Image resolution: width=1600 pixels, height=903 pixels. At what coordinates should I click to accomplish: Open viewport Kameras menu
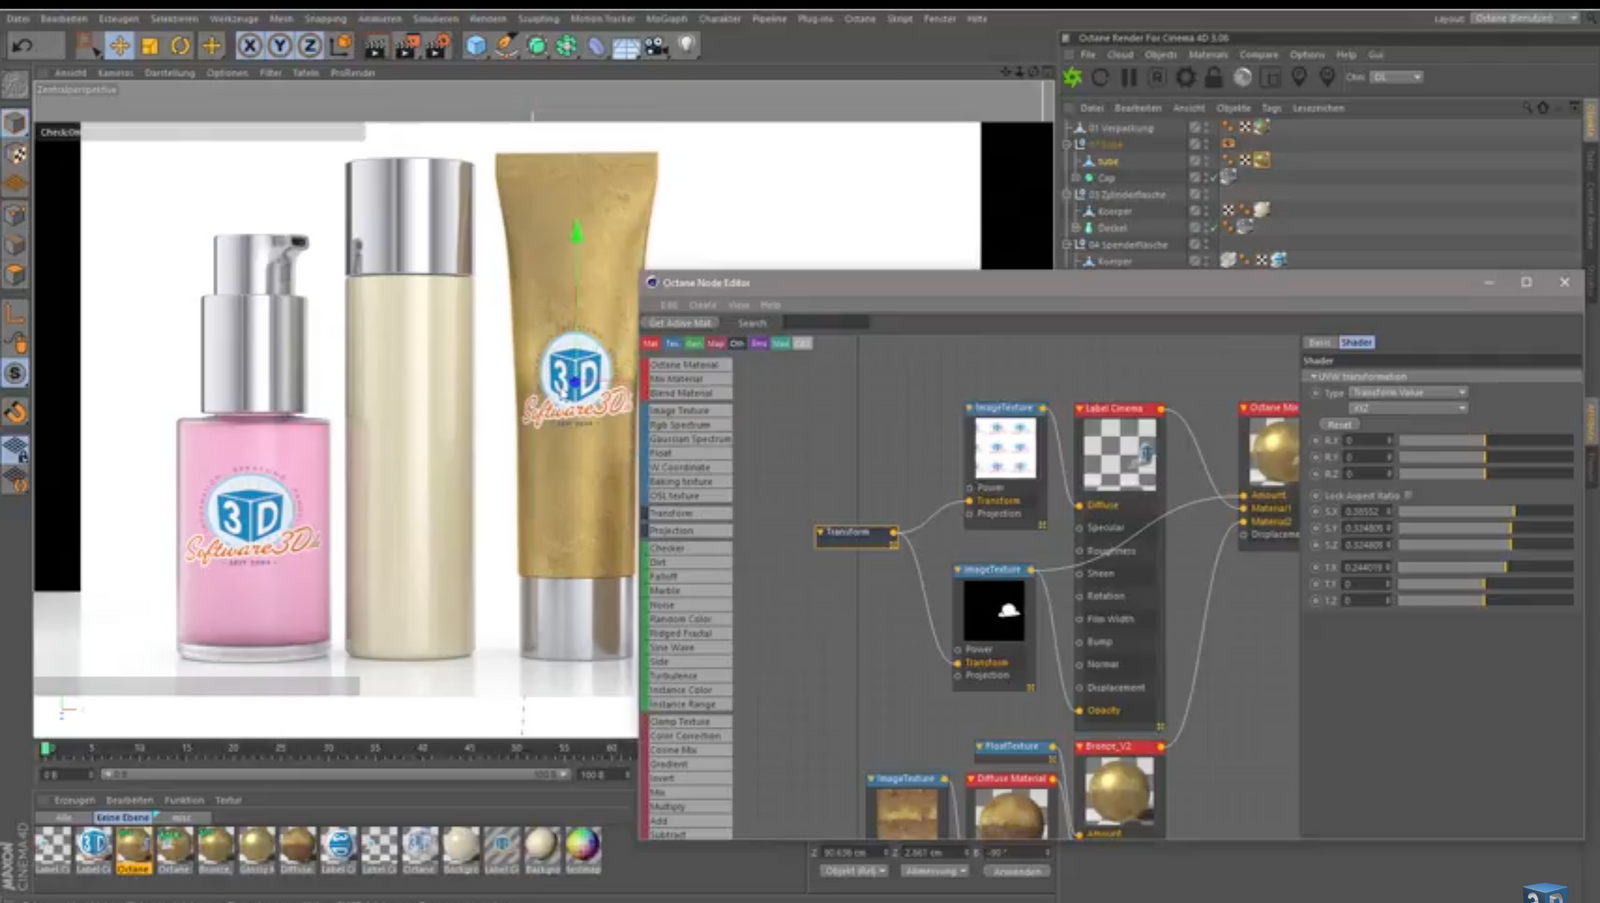pos(116,73)
